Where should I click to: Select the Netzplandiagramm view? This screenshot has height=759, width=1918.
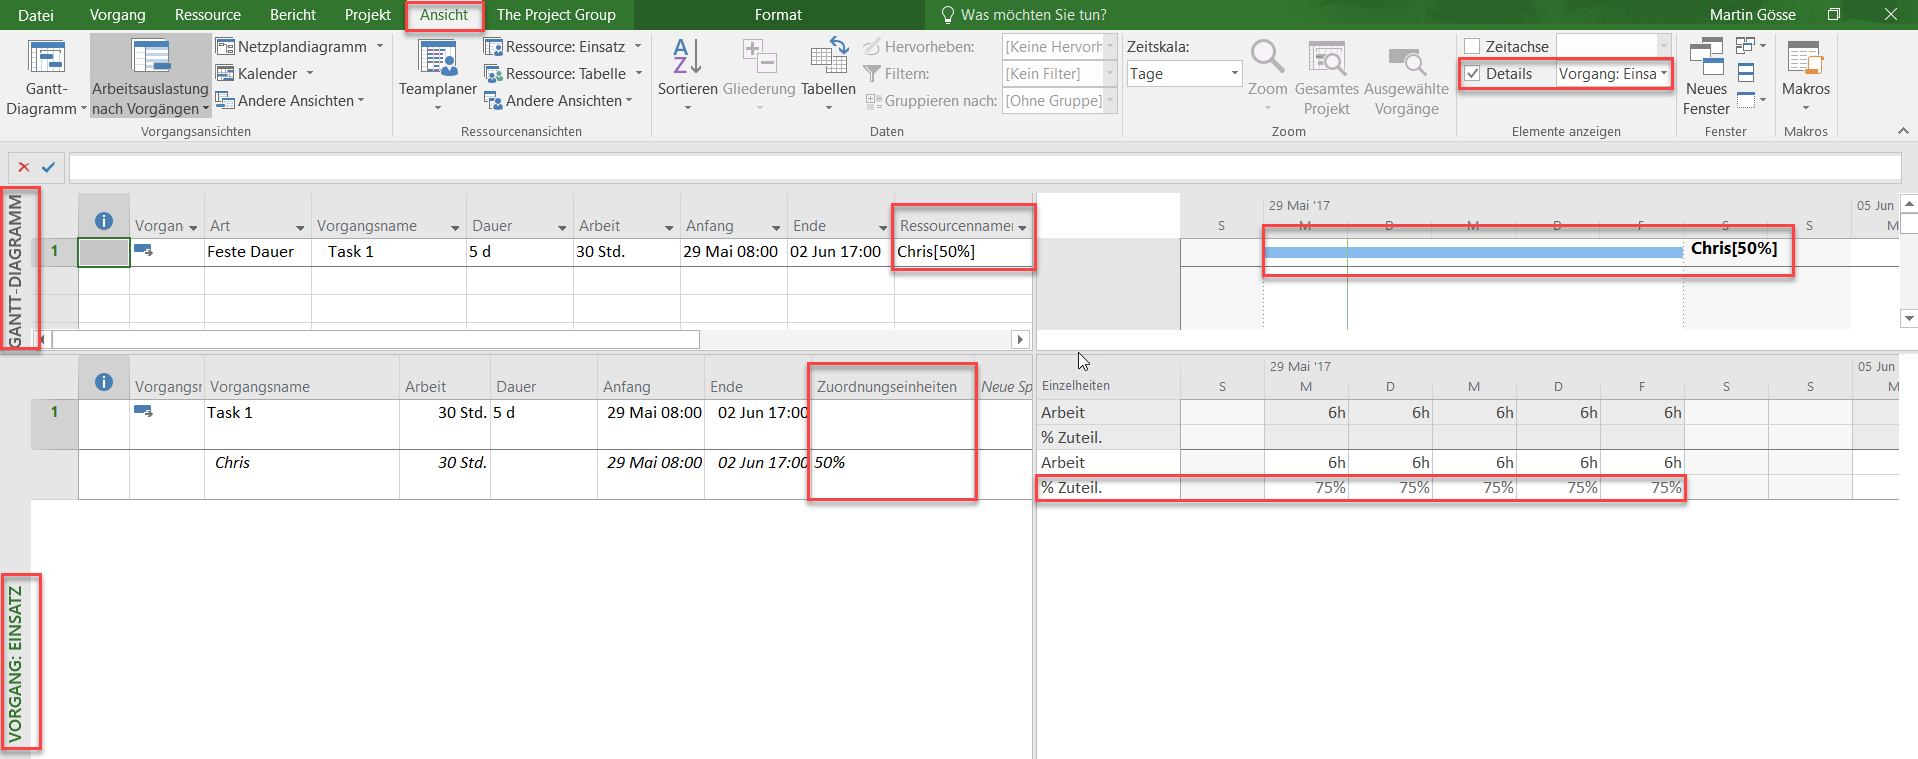pos(301,47)
